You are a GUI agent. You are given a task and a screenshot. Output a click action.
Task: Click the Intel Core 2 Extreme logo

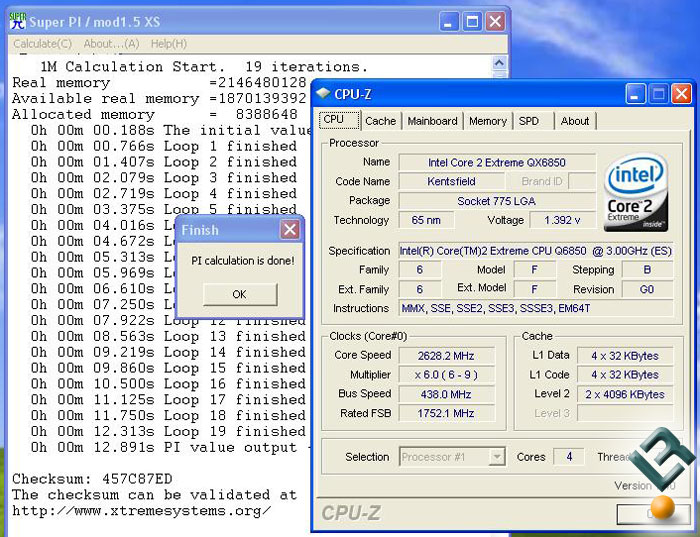click(636, 192)
